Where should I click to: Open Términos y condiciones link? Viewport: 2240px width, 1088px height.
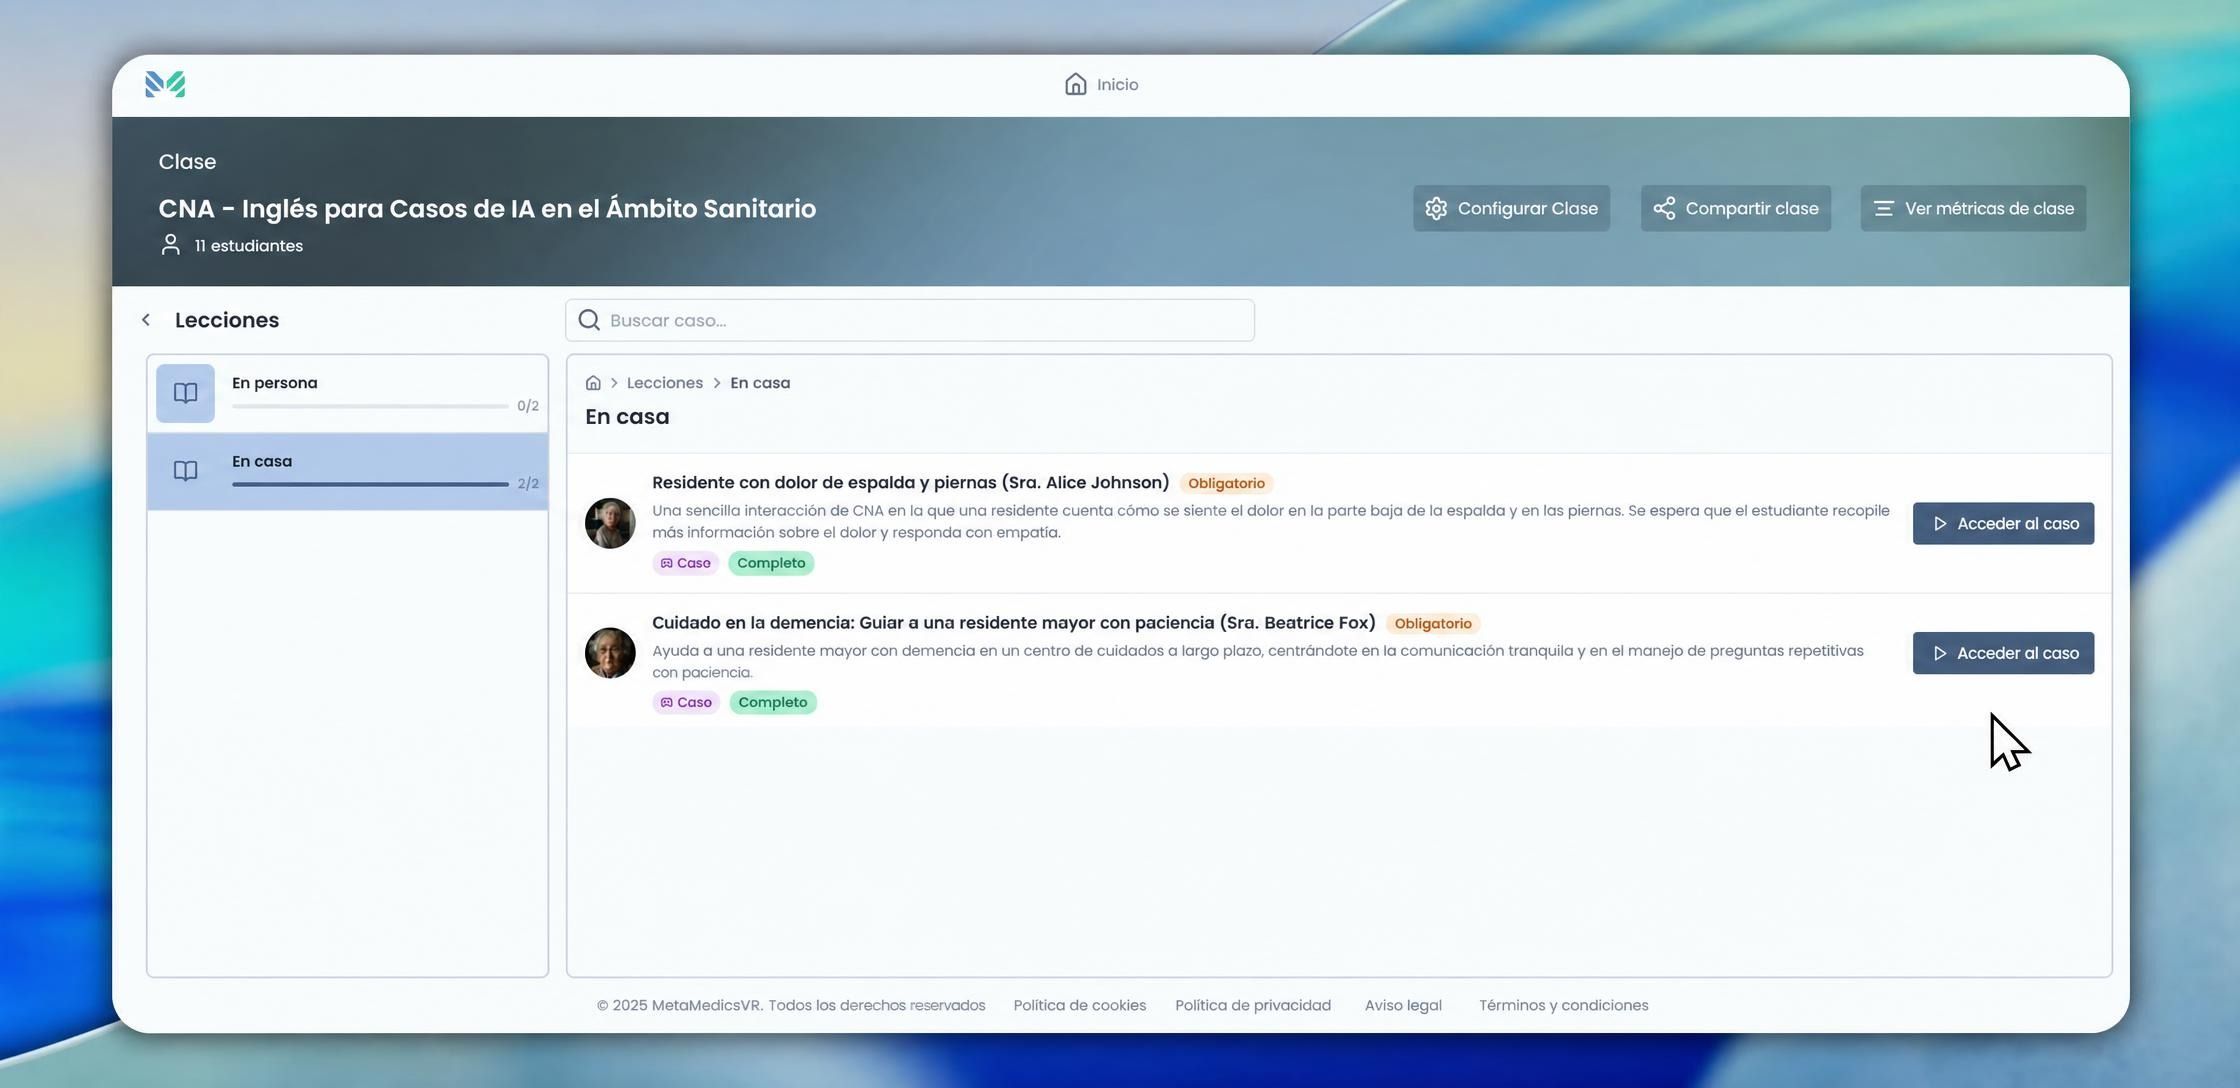1564,1005
